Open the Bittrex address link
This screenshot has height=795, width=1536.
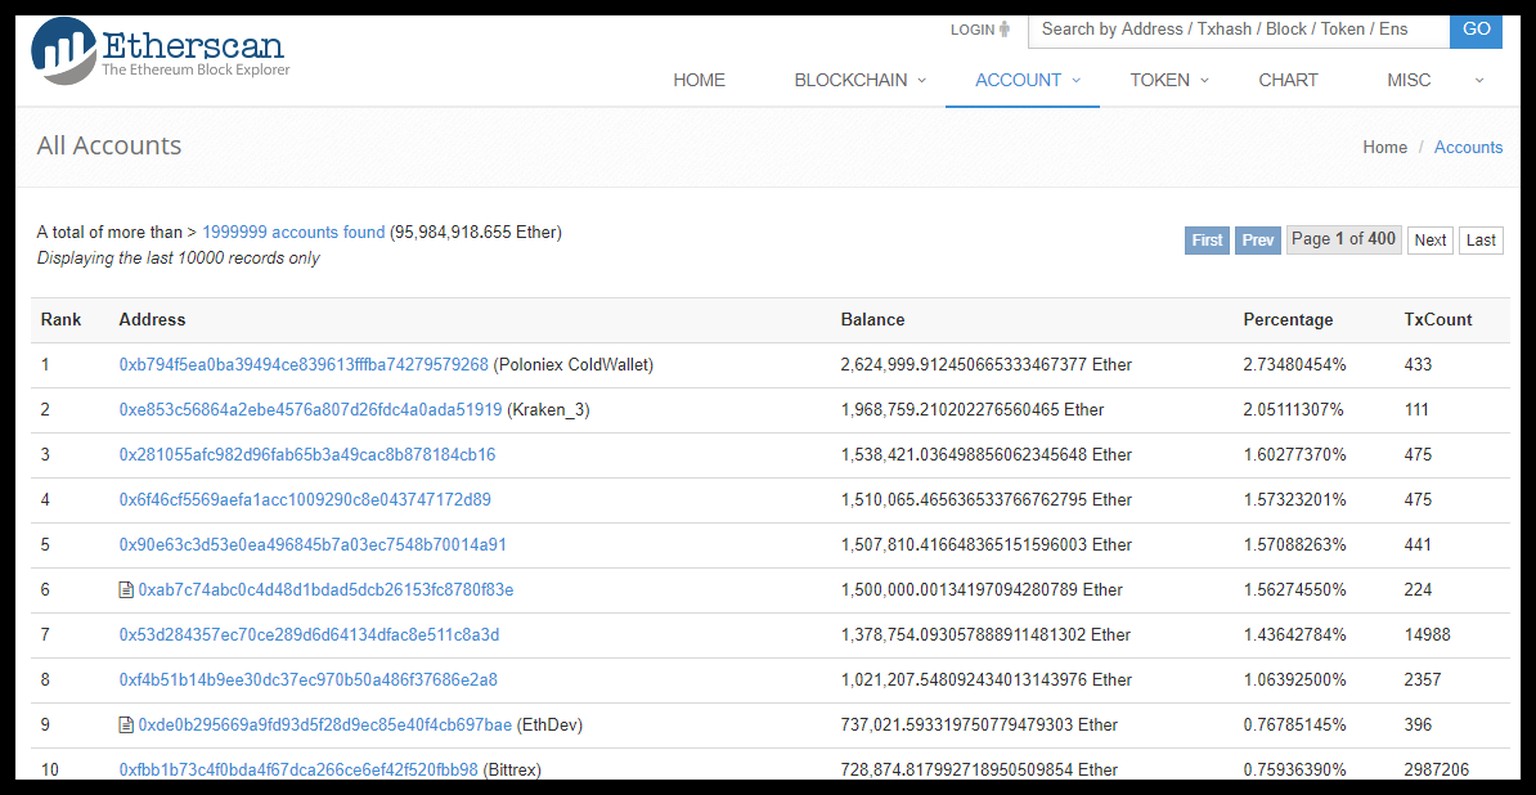click(298, 769)
